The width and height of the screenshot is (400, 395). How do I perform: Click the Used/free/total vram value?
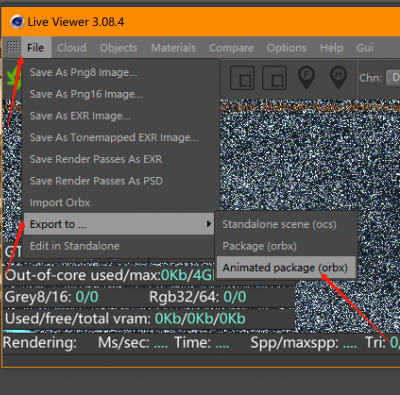200,319
